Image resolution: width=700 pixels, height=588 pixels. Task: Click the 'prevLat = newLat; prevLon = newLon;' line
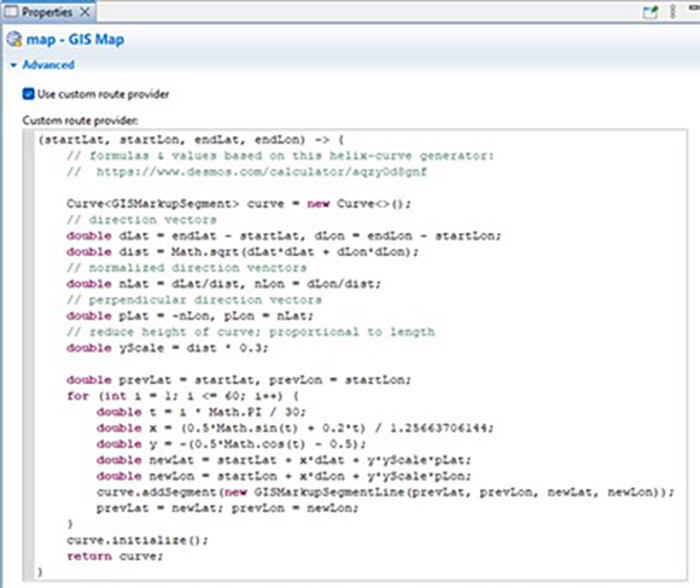tap(227, 509)
